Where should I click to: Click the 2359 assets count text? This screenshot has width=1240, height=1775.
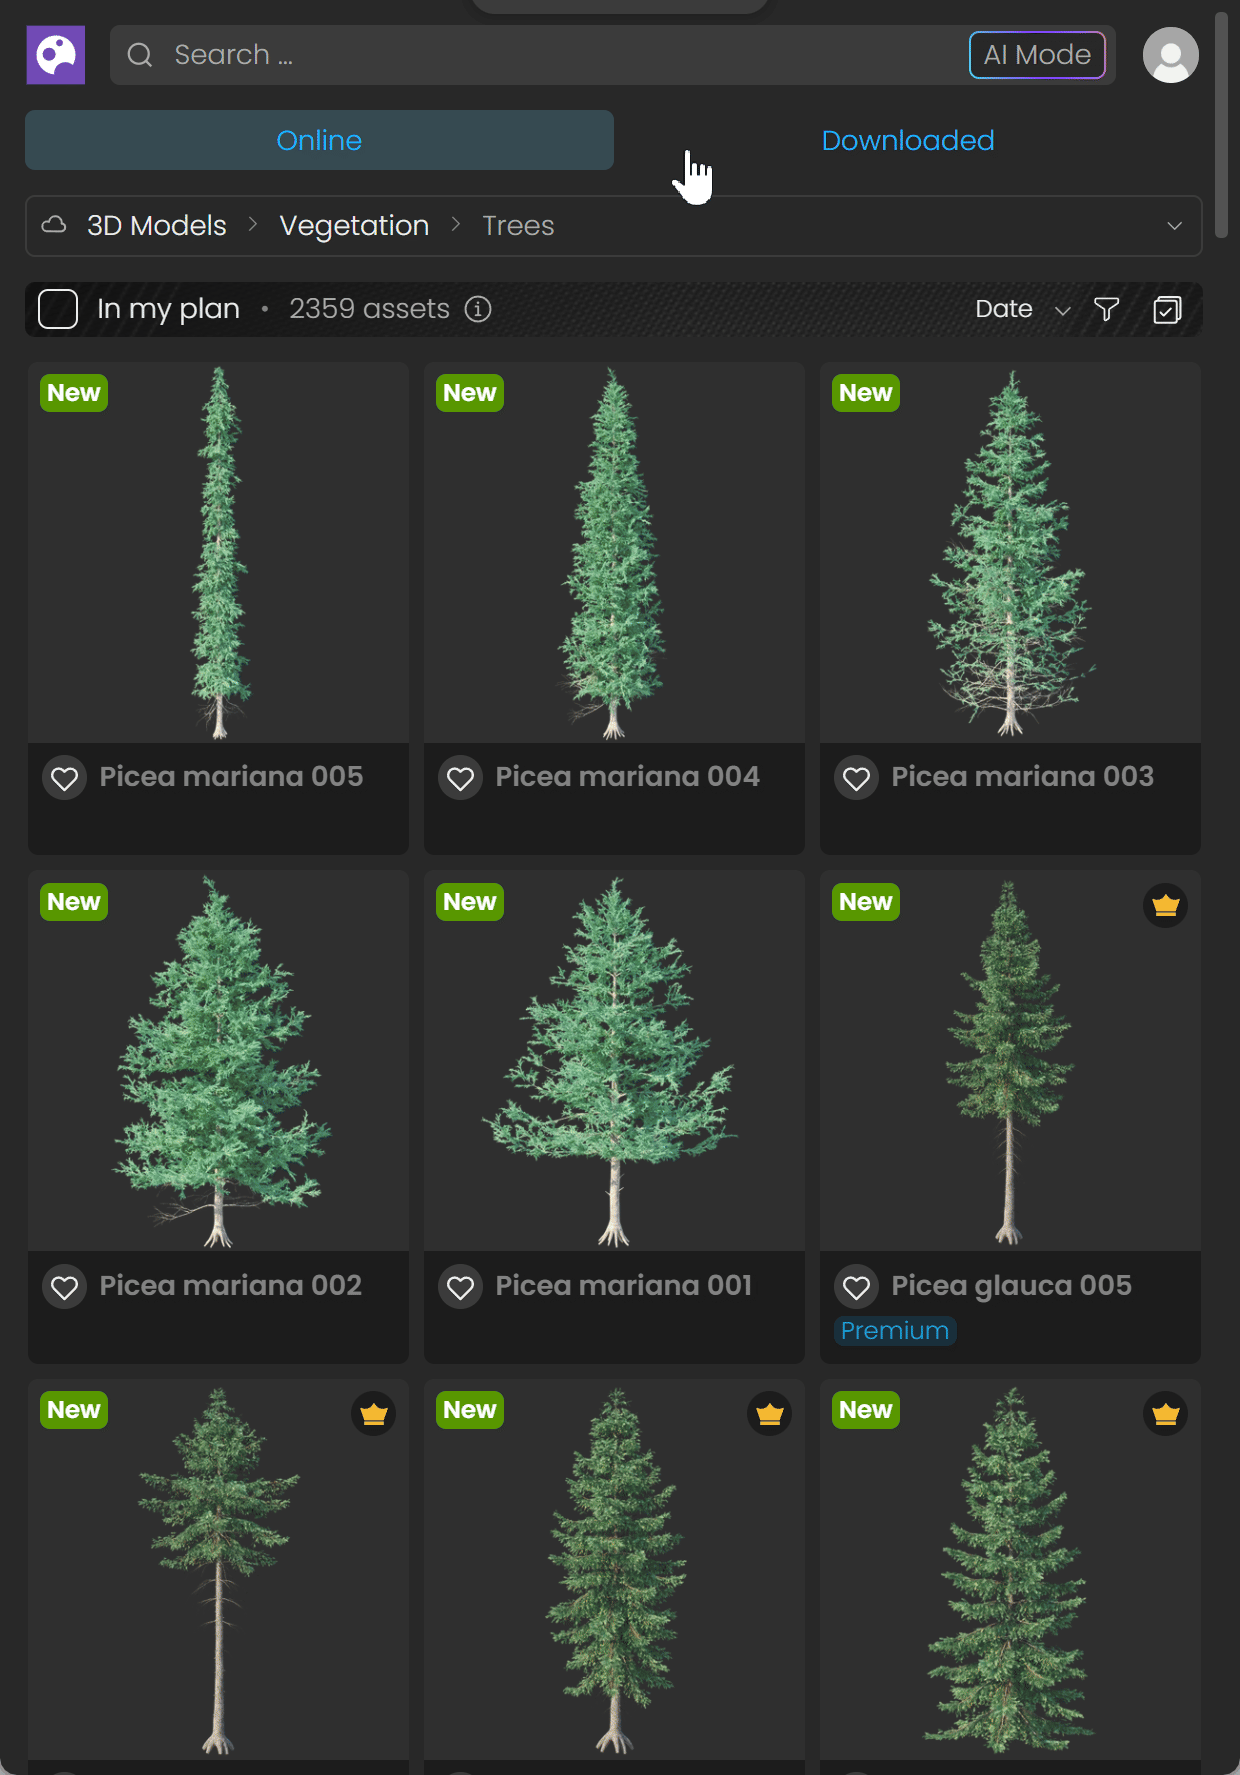(369, 309)
